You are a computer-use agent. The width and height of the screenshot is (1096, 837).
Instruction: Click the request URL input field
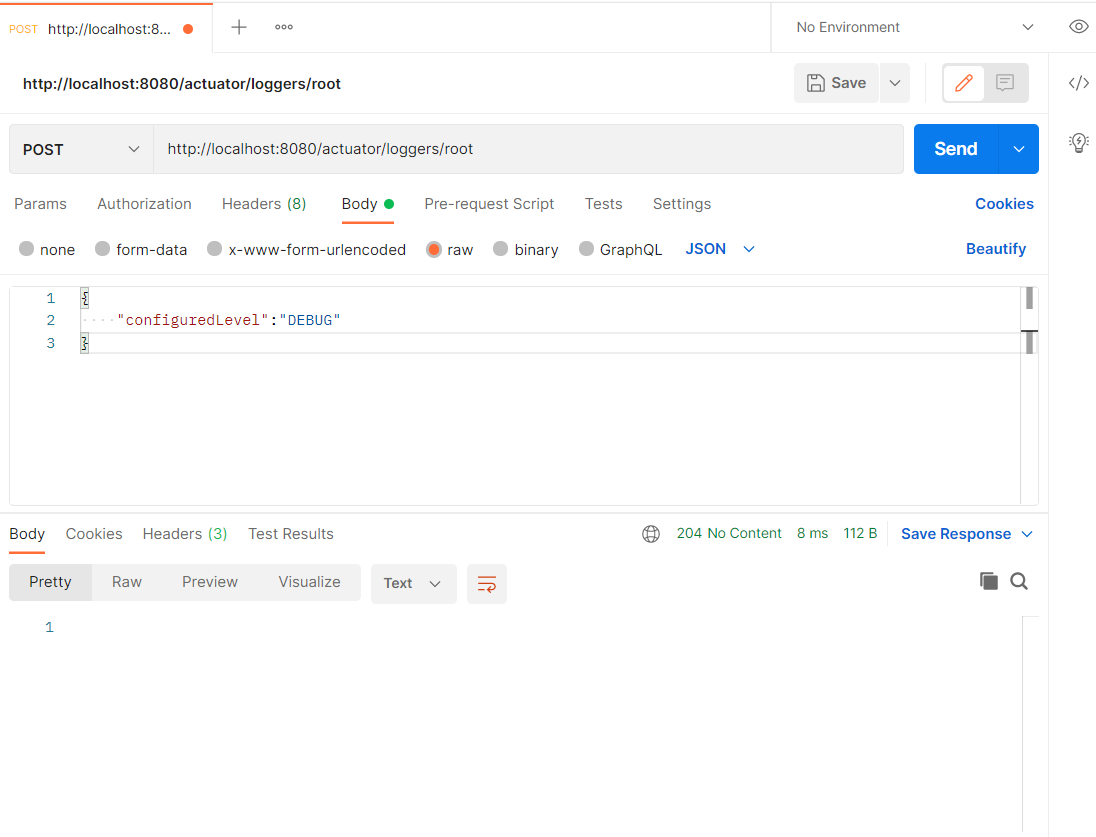[x=528, y=149]
